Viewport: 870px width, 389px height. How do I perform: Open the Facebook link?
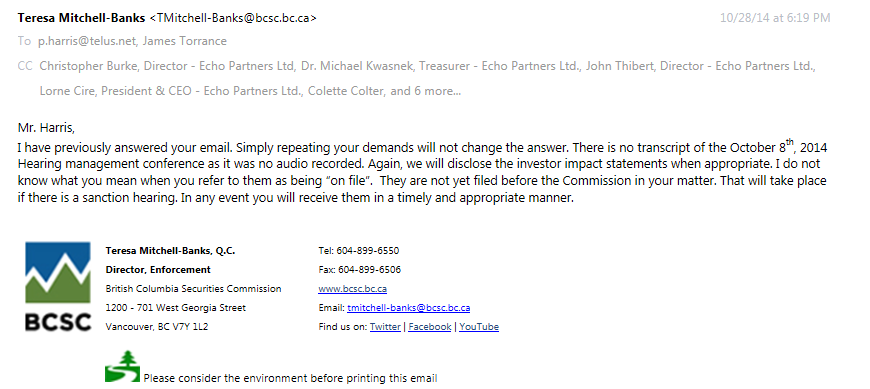(x=429, y=327)
